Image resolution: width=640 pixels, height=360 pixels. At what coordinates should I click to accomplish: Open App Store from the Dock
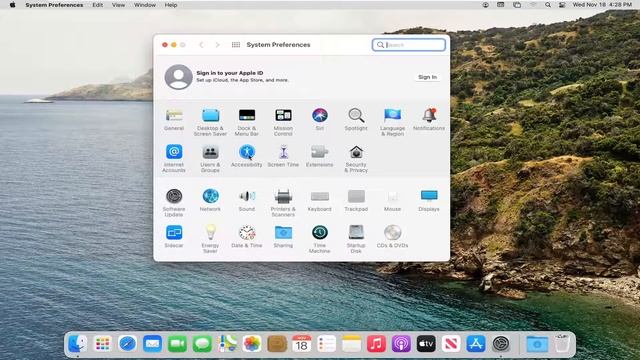[x=476, y=344]
